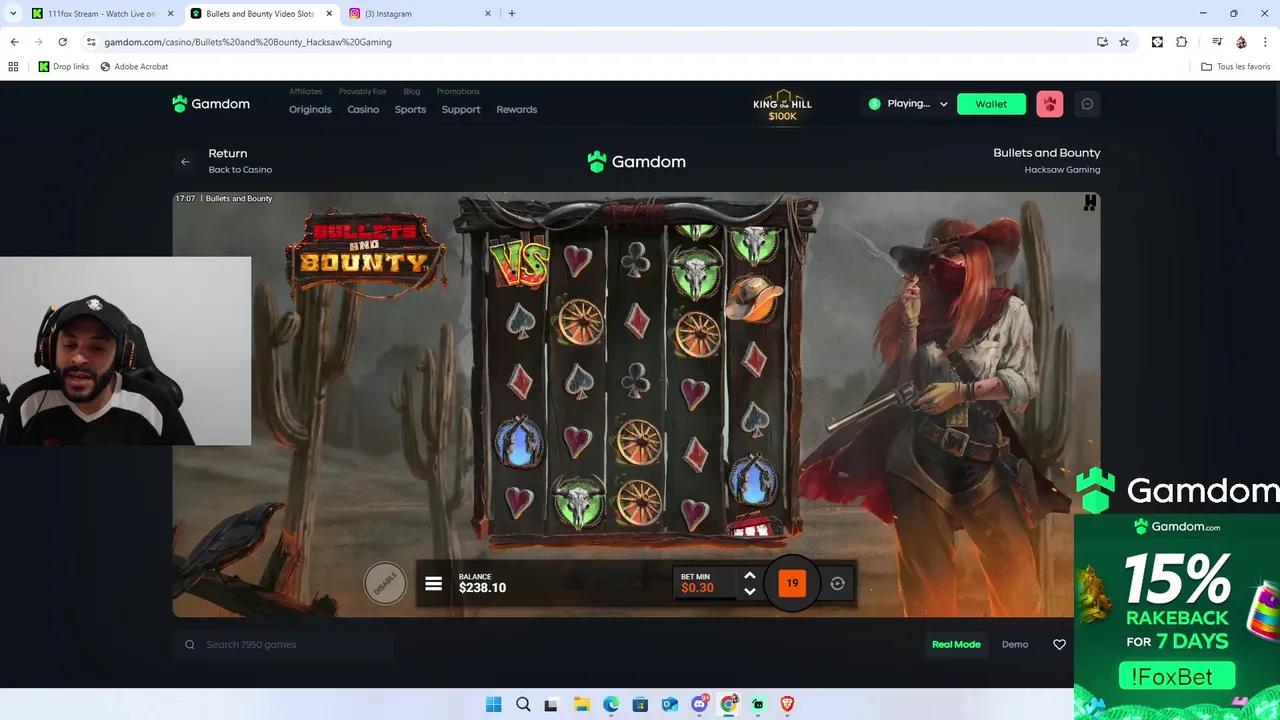The height and width of the screenshot is (720, 1280).
Task: Go back using the Return arrow
Action: tap(185, 162)
